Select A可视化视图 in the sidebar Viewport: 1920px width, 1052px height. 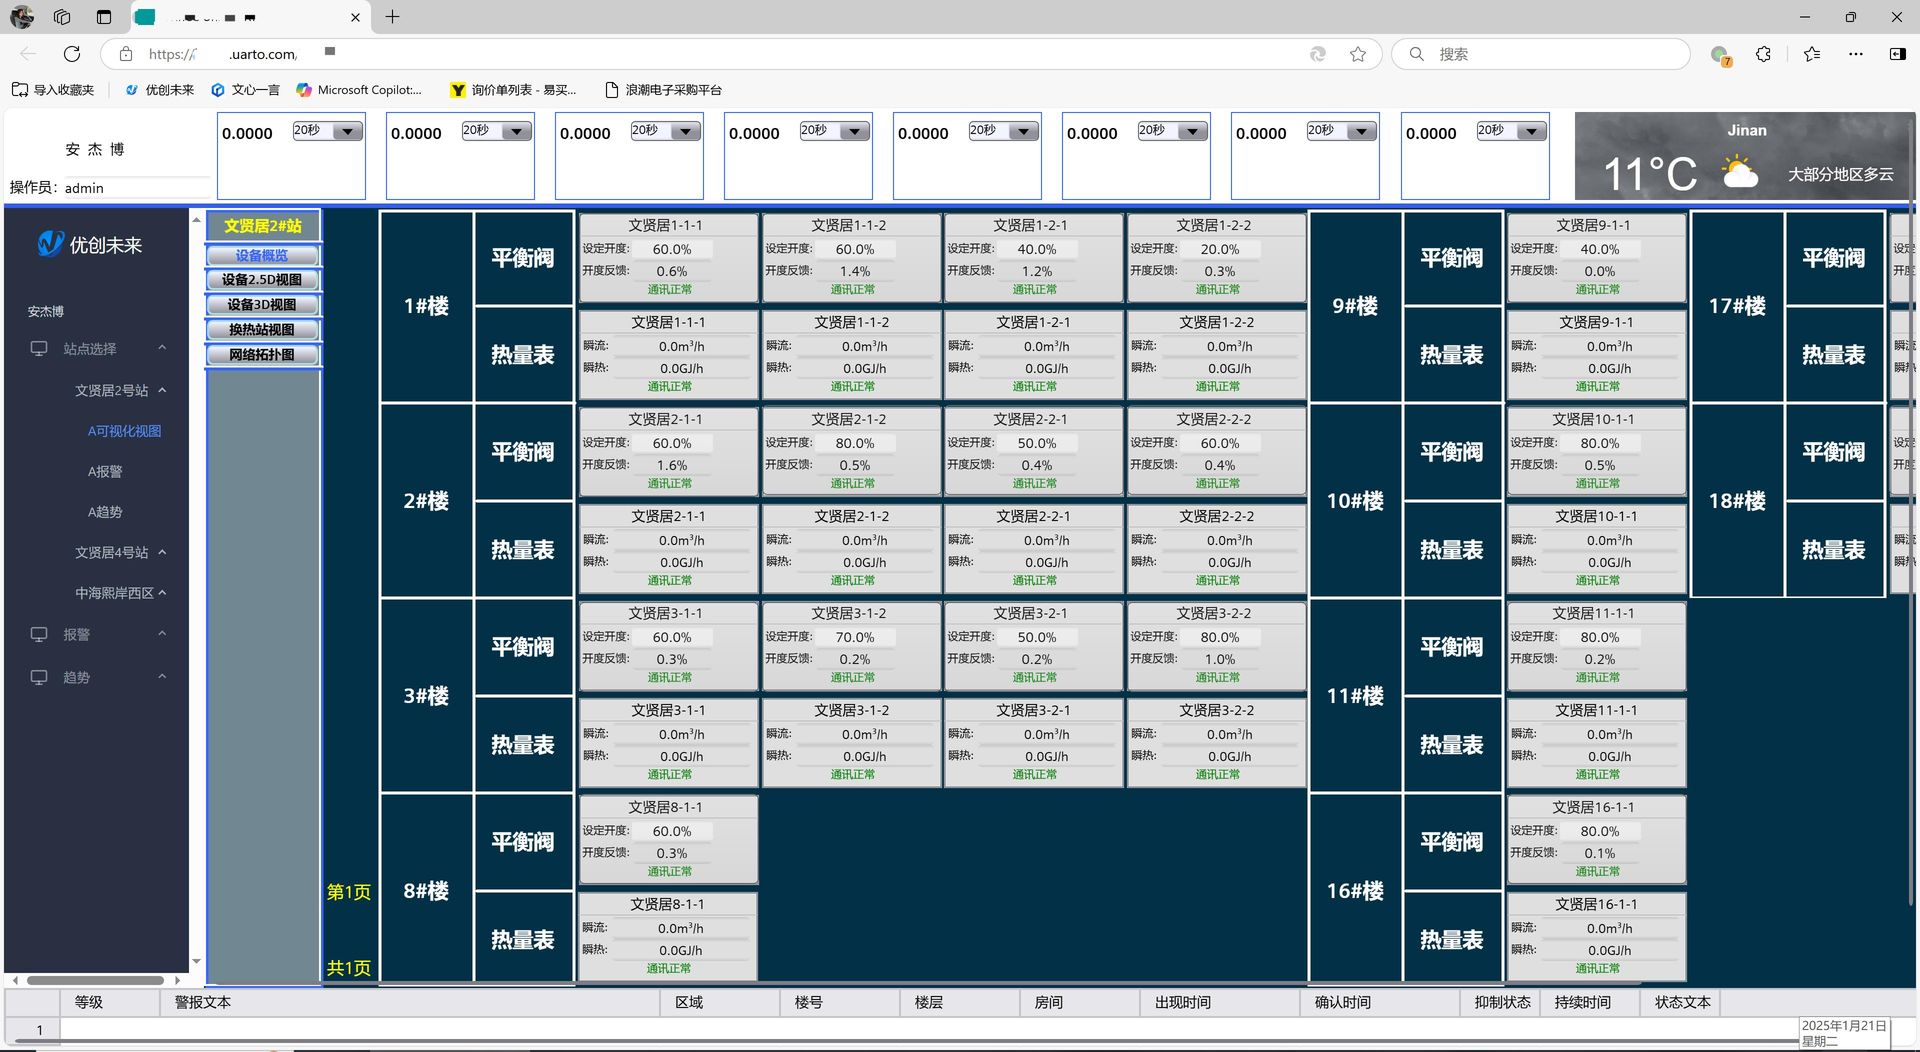(124, 431)
